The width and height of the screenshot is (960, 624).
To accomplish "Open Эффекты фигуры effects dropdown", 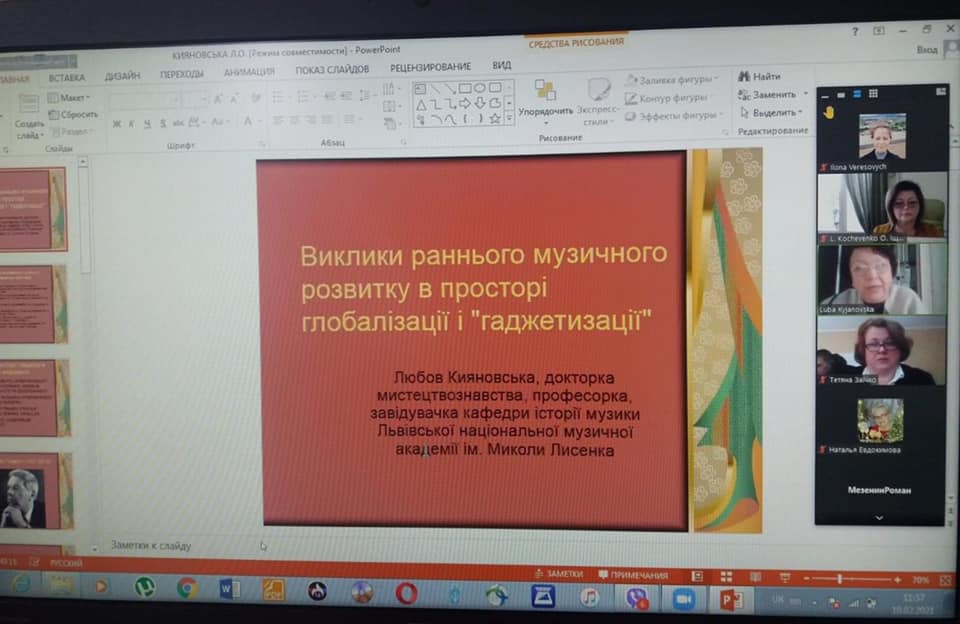I will coord(673,116).
